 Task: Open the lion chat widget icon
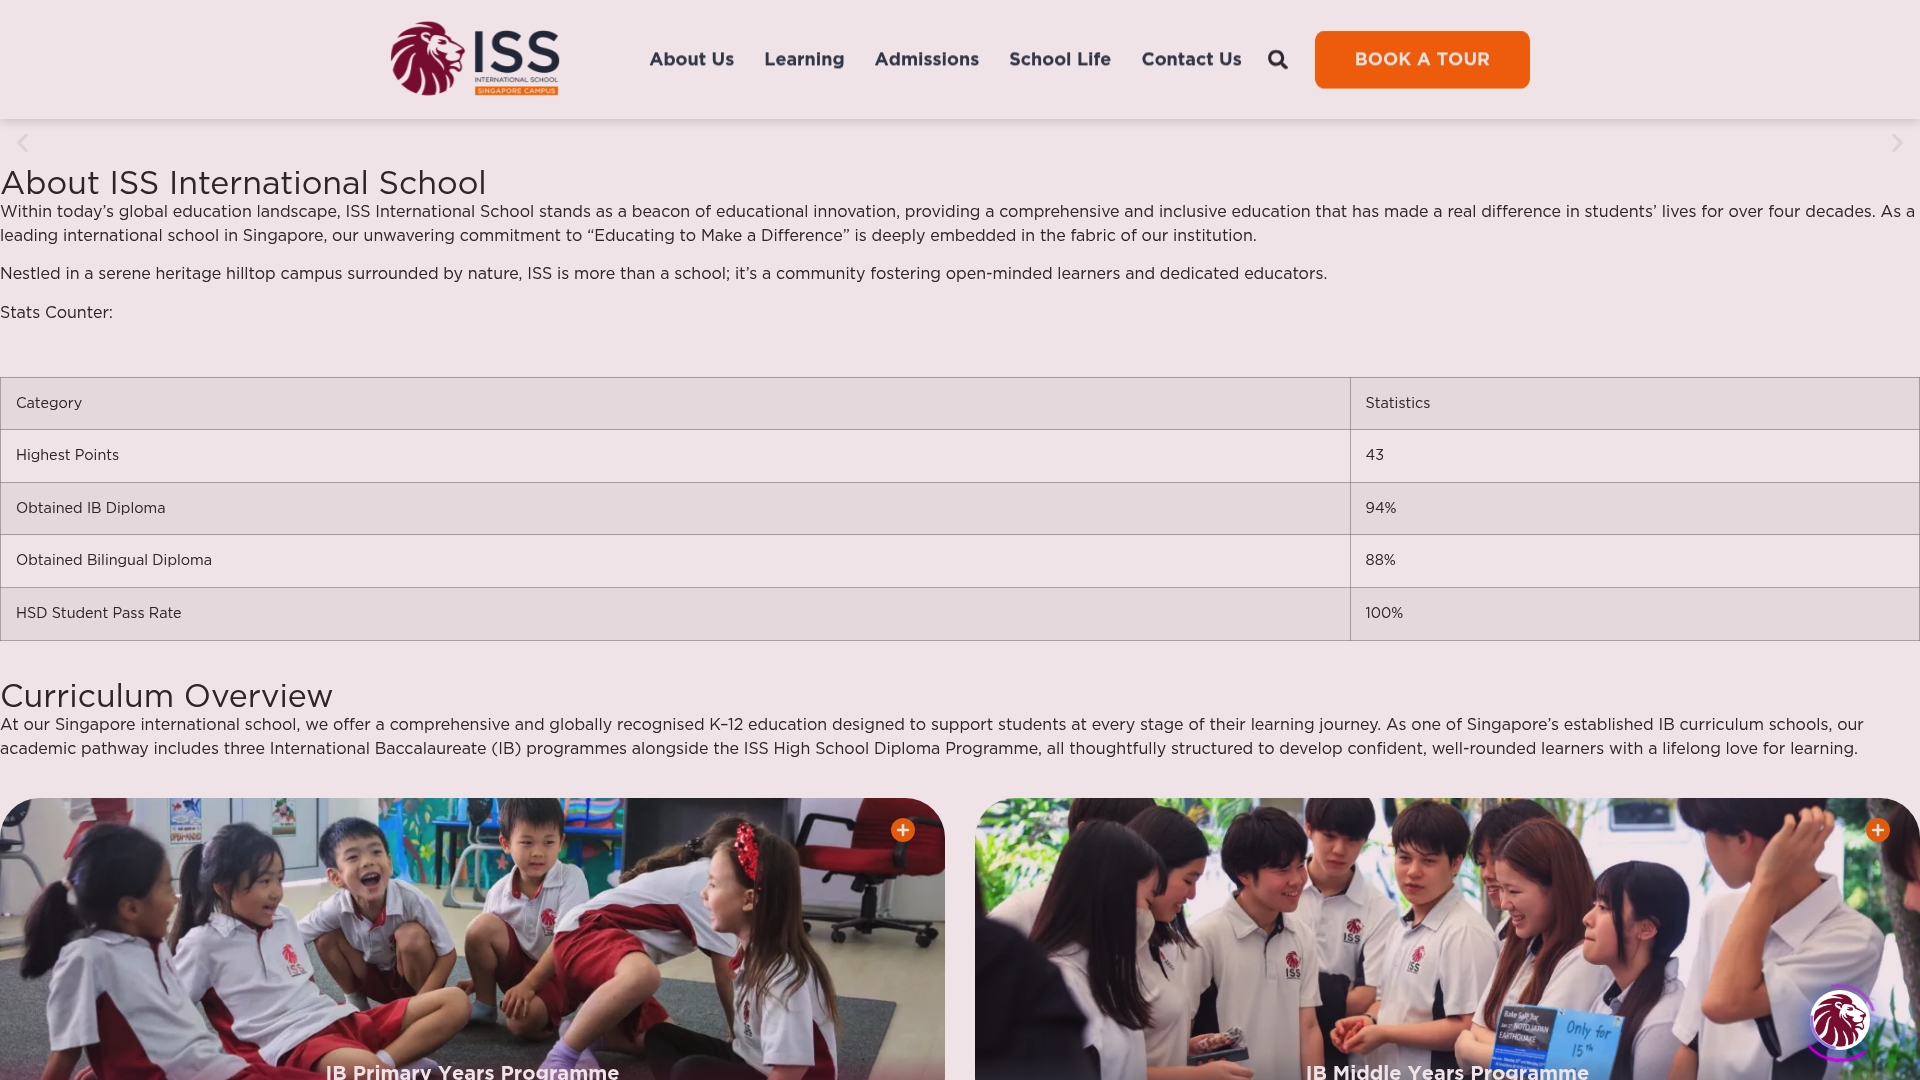point(1840,1021)
